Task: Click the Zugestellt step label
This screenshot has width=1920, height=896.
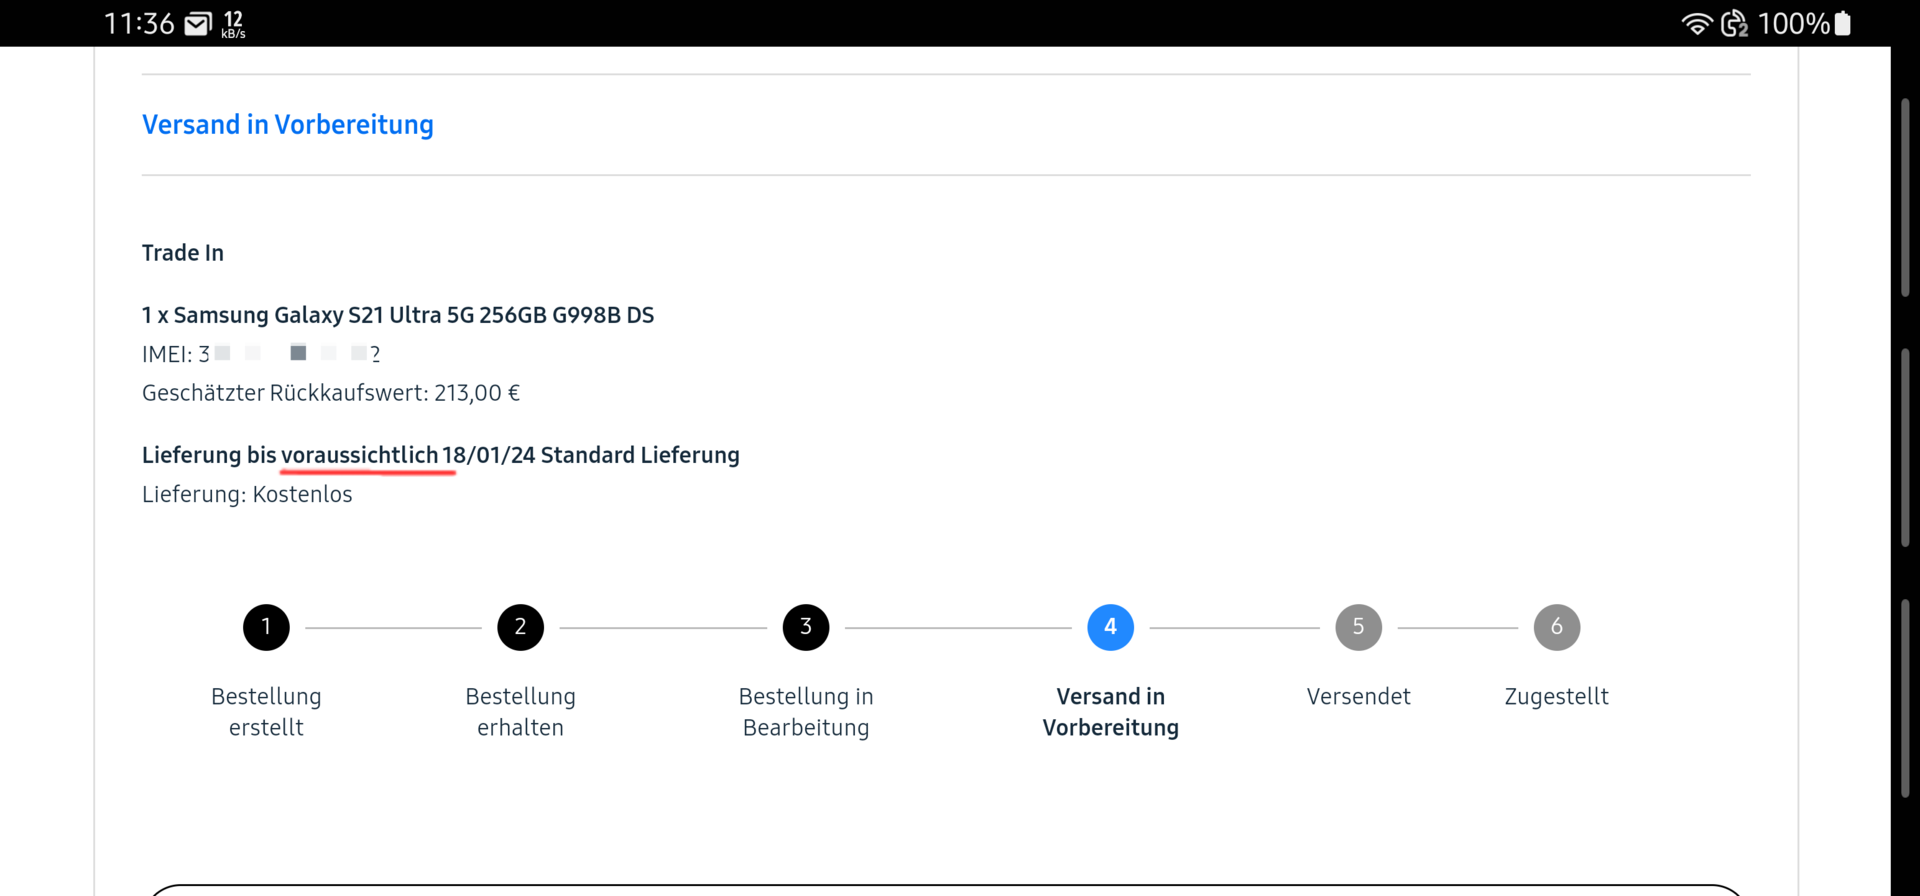Action: coord(1556,696)
